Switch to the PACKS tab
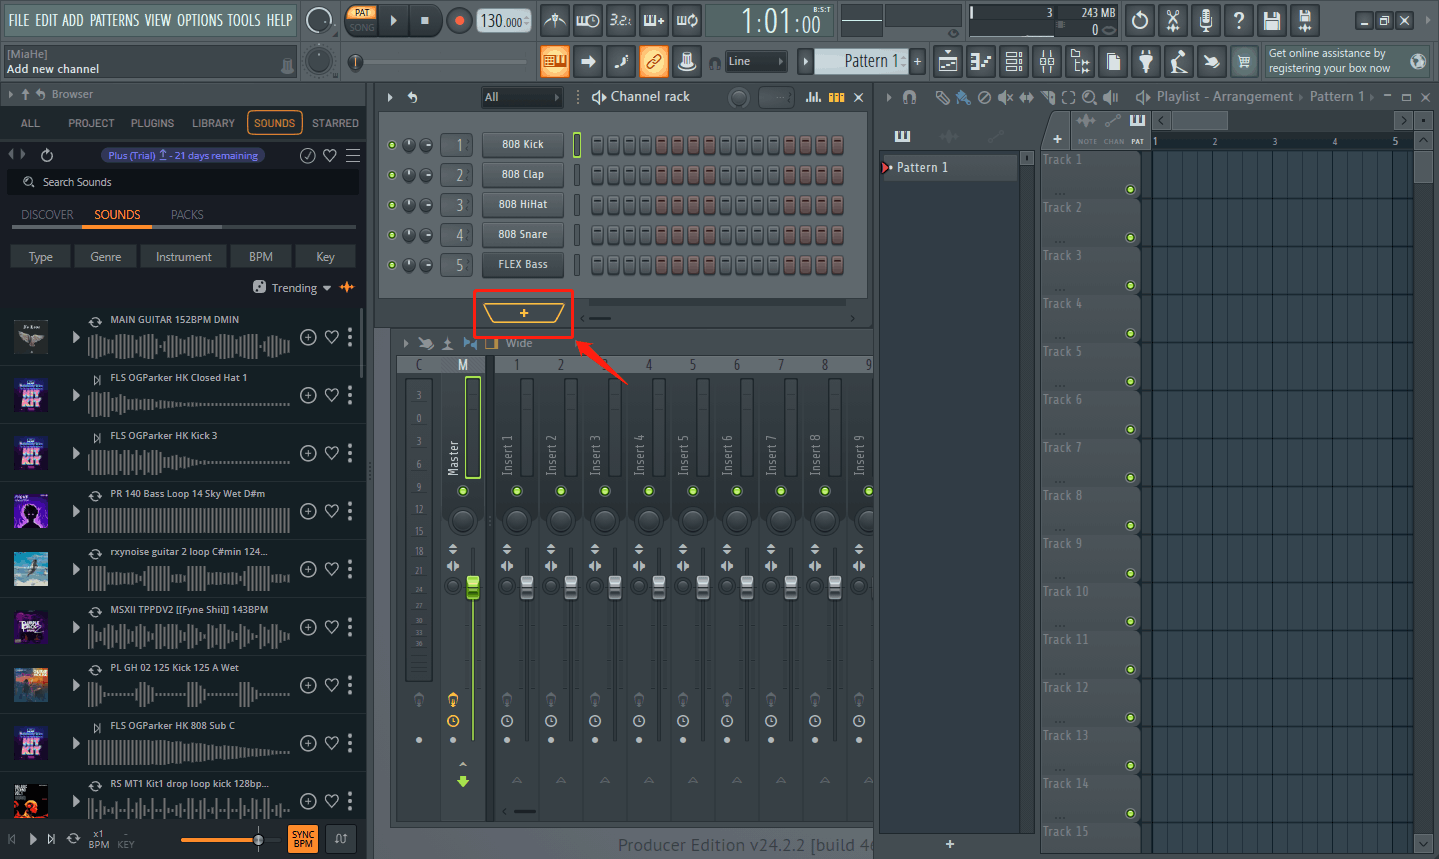Viewport: 1439px width, 859px height. [187, 215]
